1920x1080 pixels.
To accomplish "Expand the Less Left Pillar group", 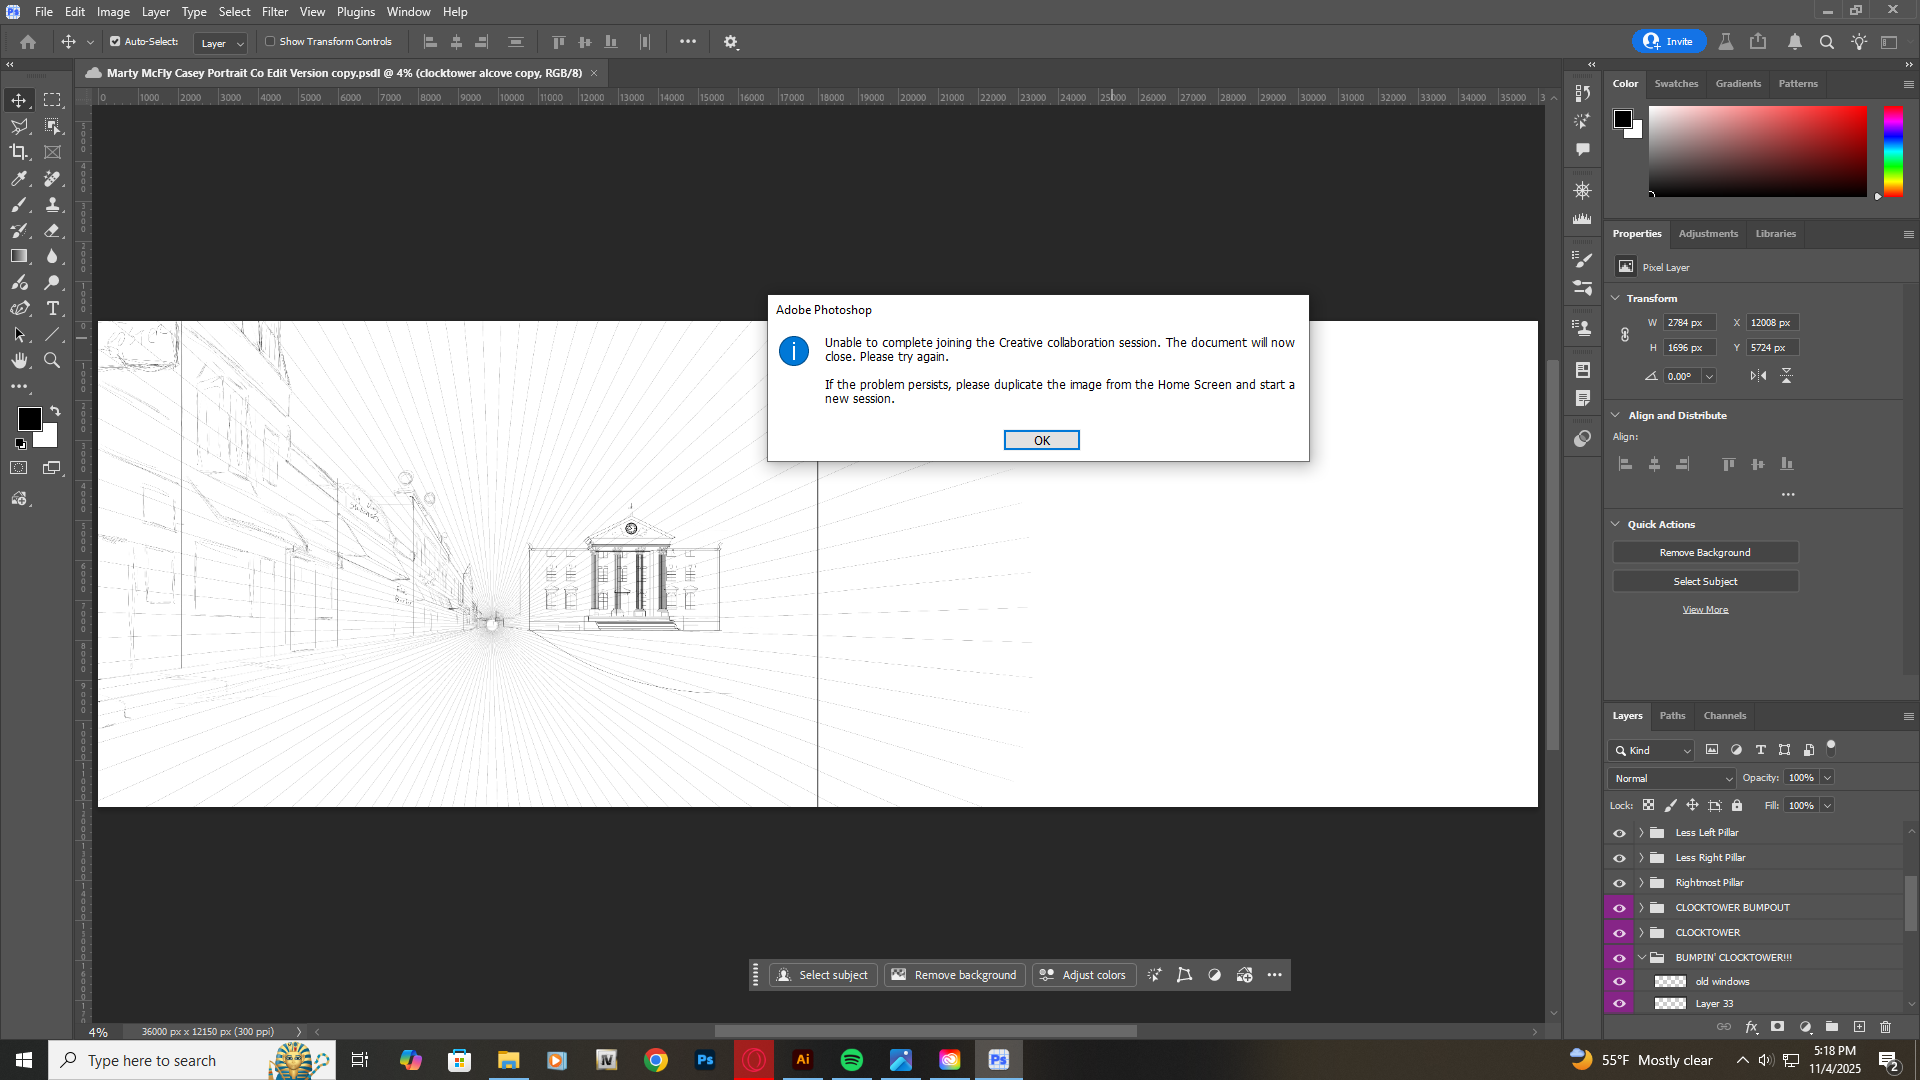I will pyautogui.click(x=1640, y=832).
